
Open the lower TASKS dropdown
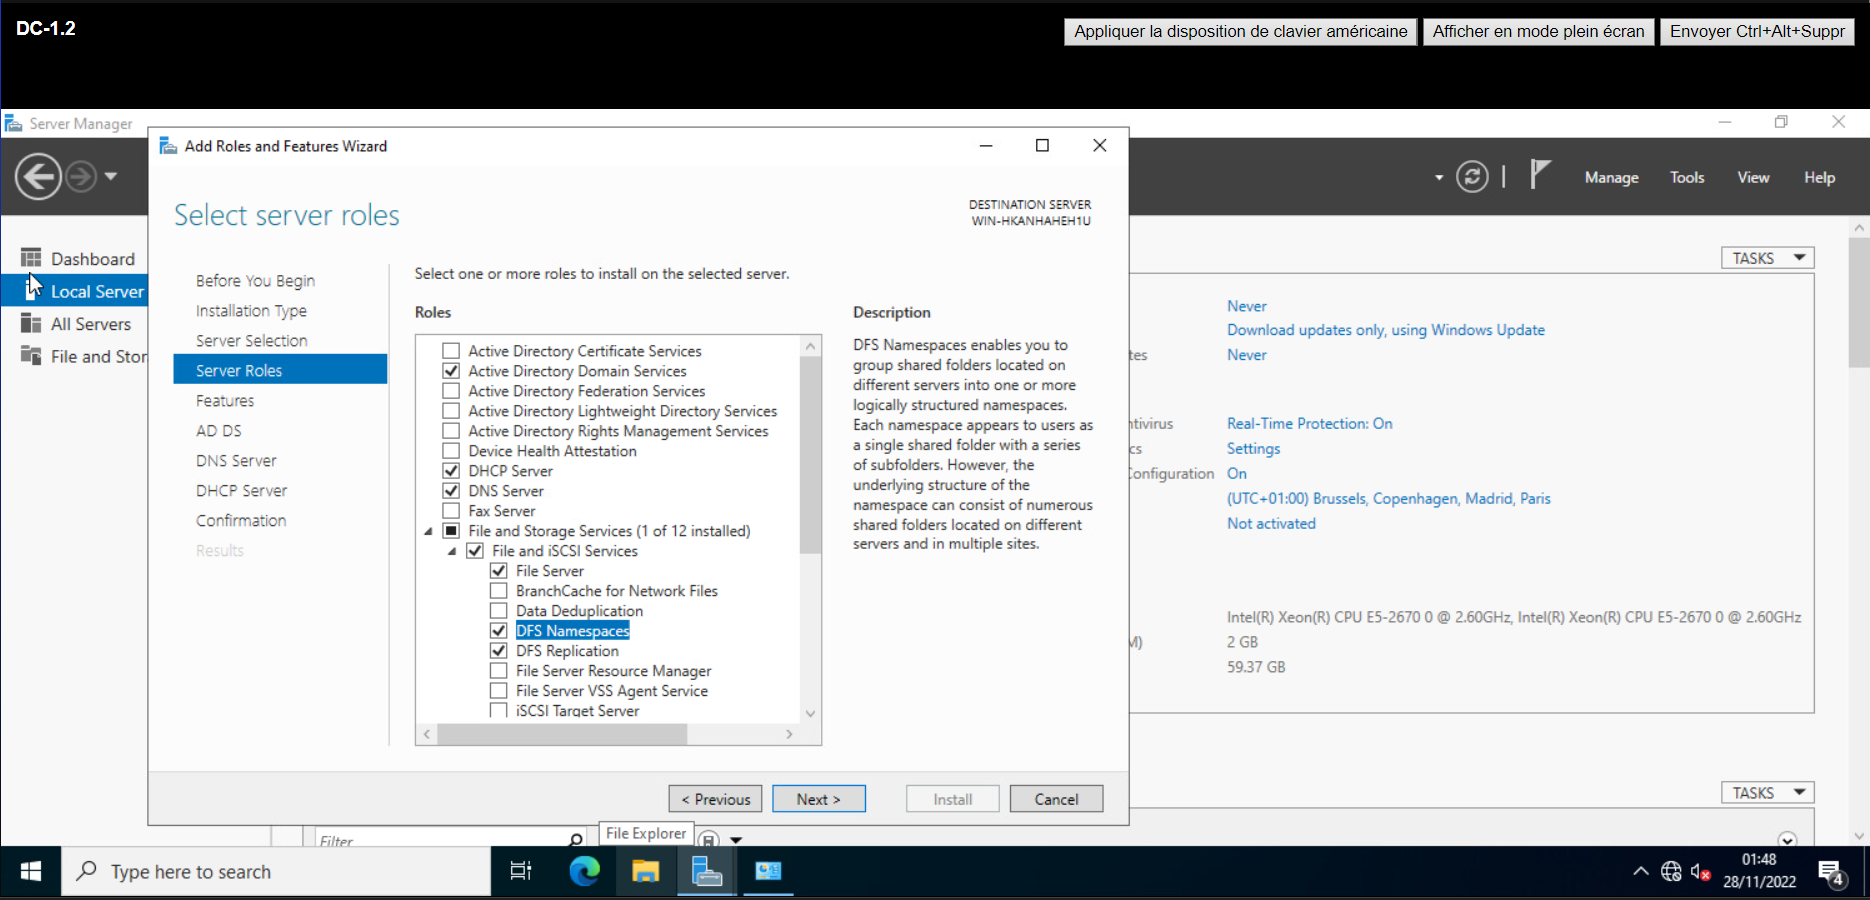(x=1767, y=793)
